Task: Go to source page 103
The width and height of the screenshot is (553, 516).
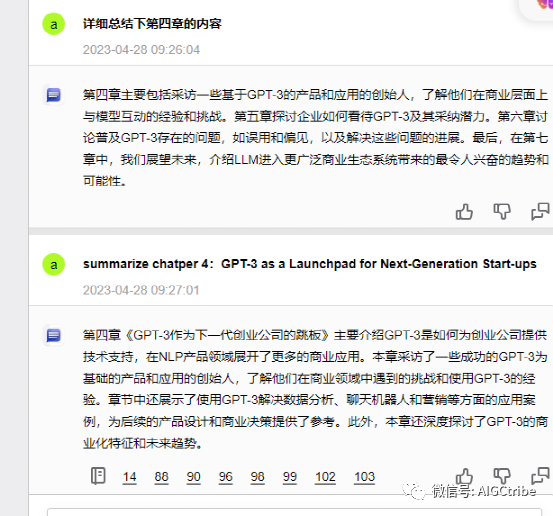Action: (x=365, y=477)
